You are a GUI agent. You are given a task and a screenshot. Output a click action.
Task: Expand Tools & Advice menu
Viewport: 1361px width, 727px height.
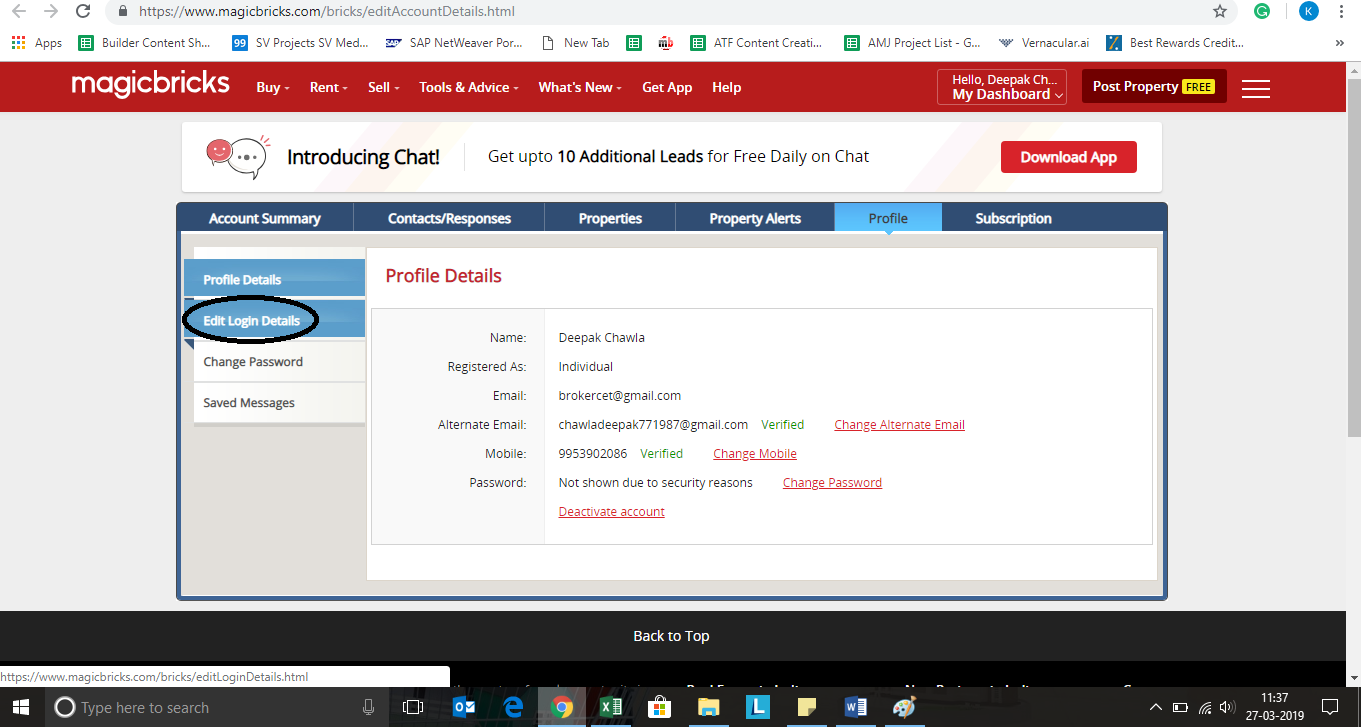[x=468, y=87]
